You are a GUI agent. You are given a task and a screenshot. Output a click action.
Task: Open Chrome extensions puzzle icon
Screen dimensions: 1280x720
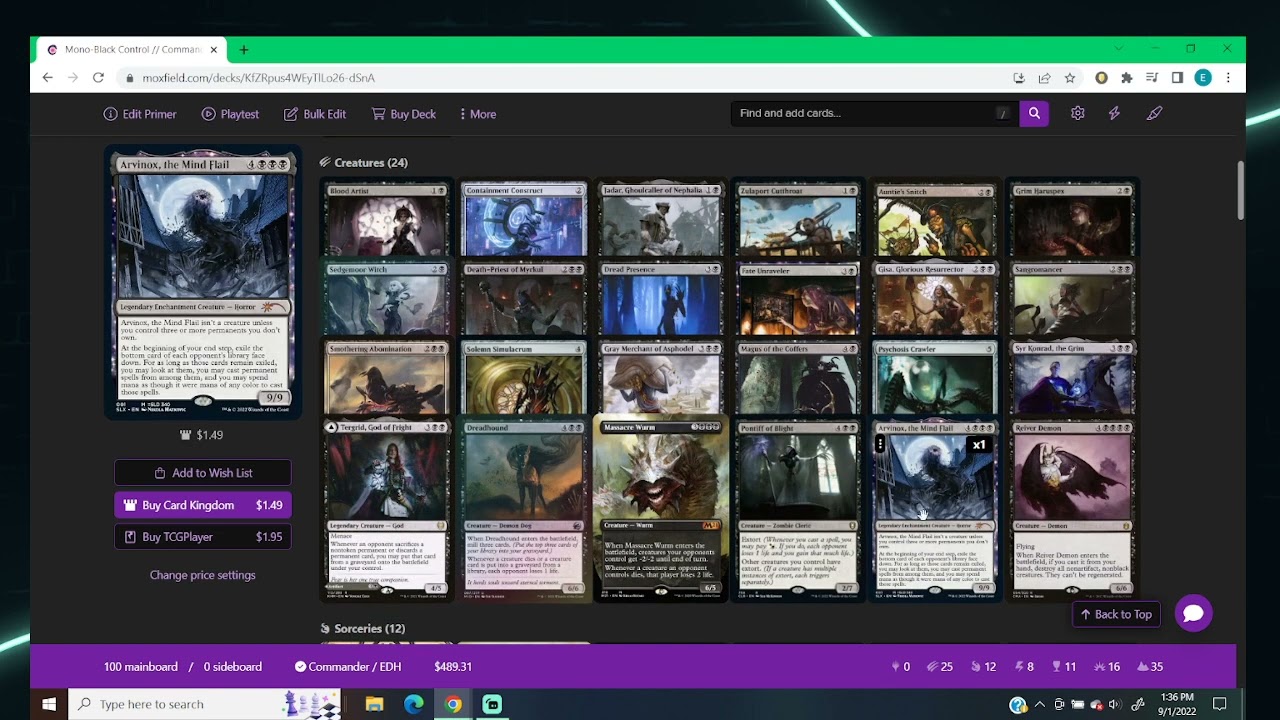point(1127,78)
